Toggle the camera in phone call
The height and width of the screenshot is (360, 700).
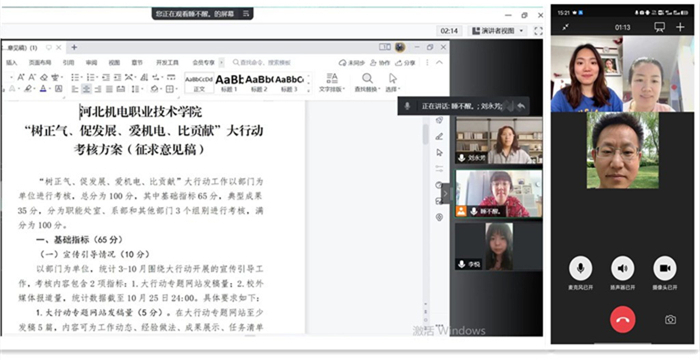(x=665, y=268)
